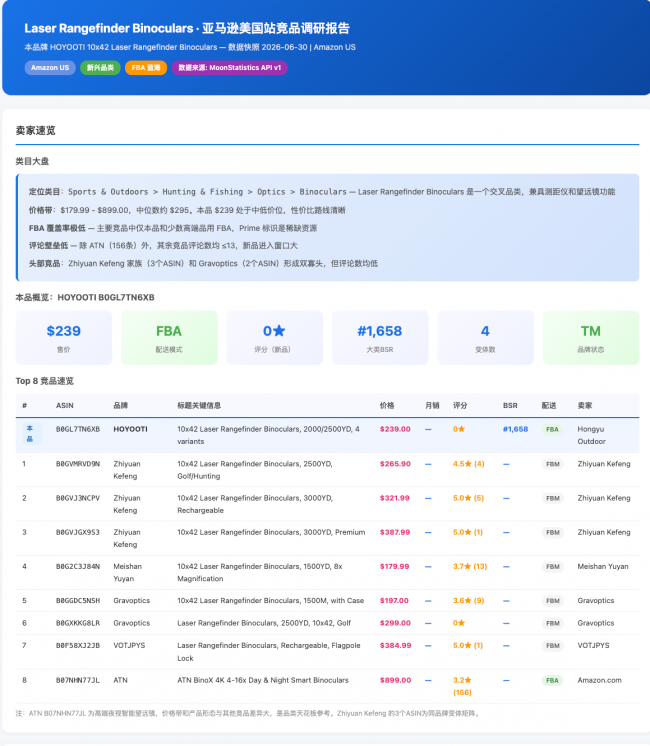650x746 pixels.
Task: Click the HOYOOTI brand cell
Action: 130,429
